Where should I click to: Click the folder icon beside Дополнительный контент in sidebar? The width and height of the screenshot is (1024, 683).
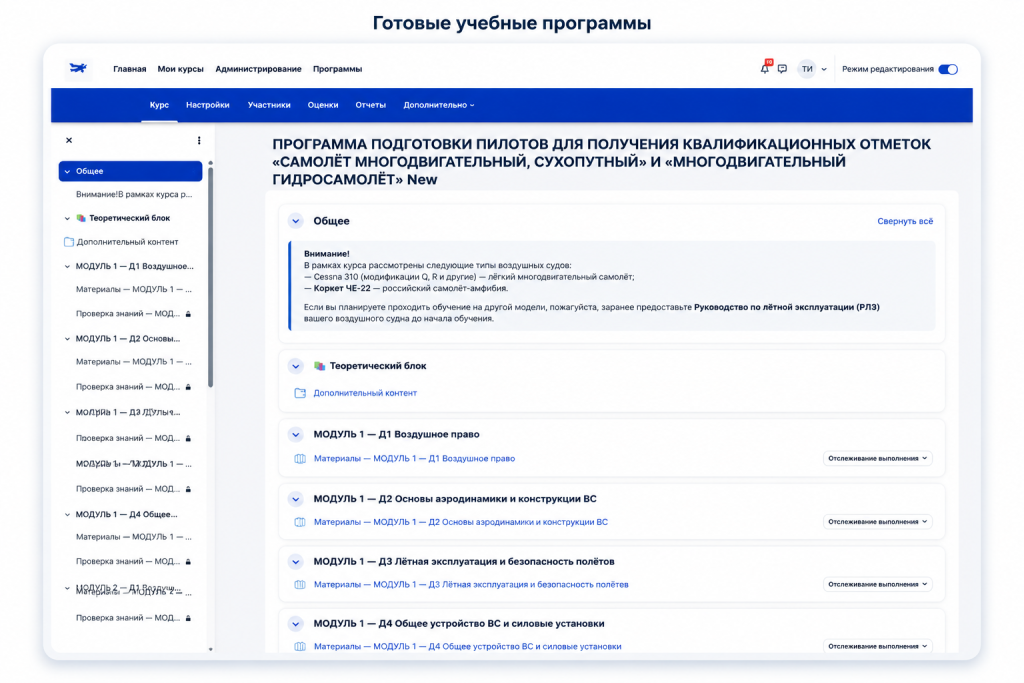click(69, 242)
